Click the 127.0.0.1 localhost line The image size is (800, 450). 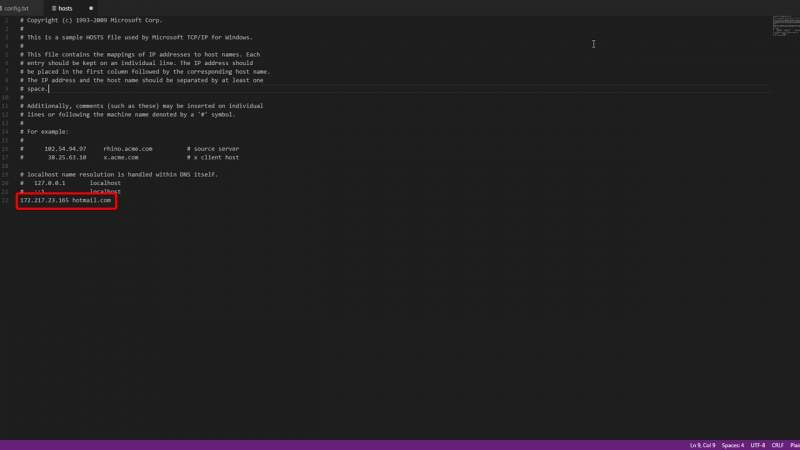click(x=70, y=183)
